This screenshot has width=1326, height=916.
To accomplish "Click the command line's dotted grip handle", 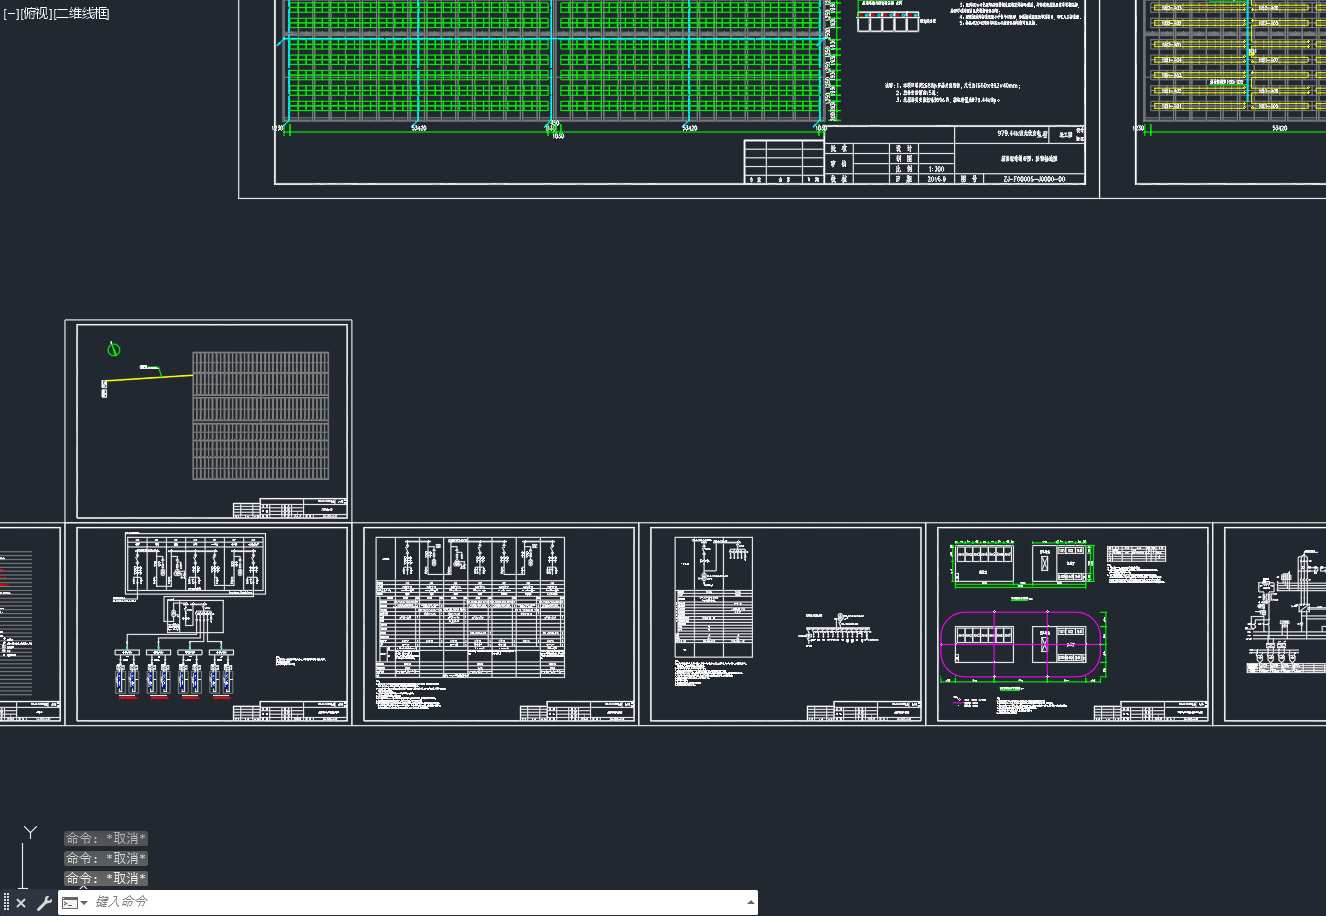I will 7,903.
